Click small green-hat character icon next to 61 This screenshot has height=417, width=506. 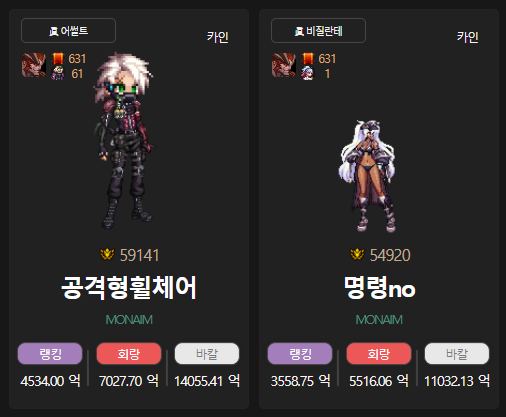58,73
